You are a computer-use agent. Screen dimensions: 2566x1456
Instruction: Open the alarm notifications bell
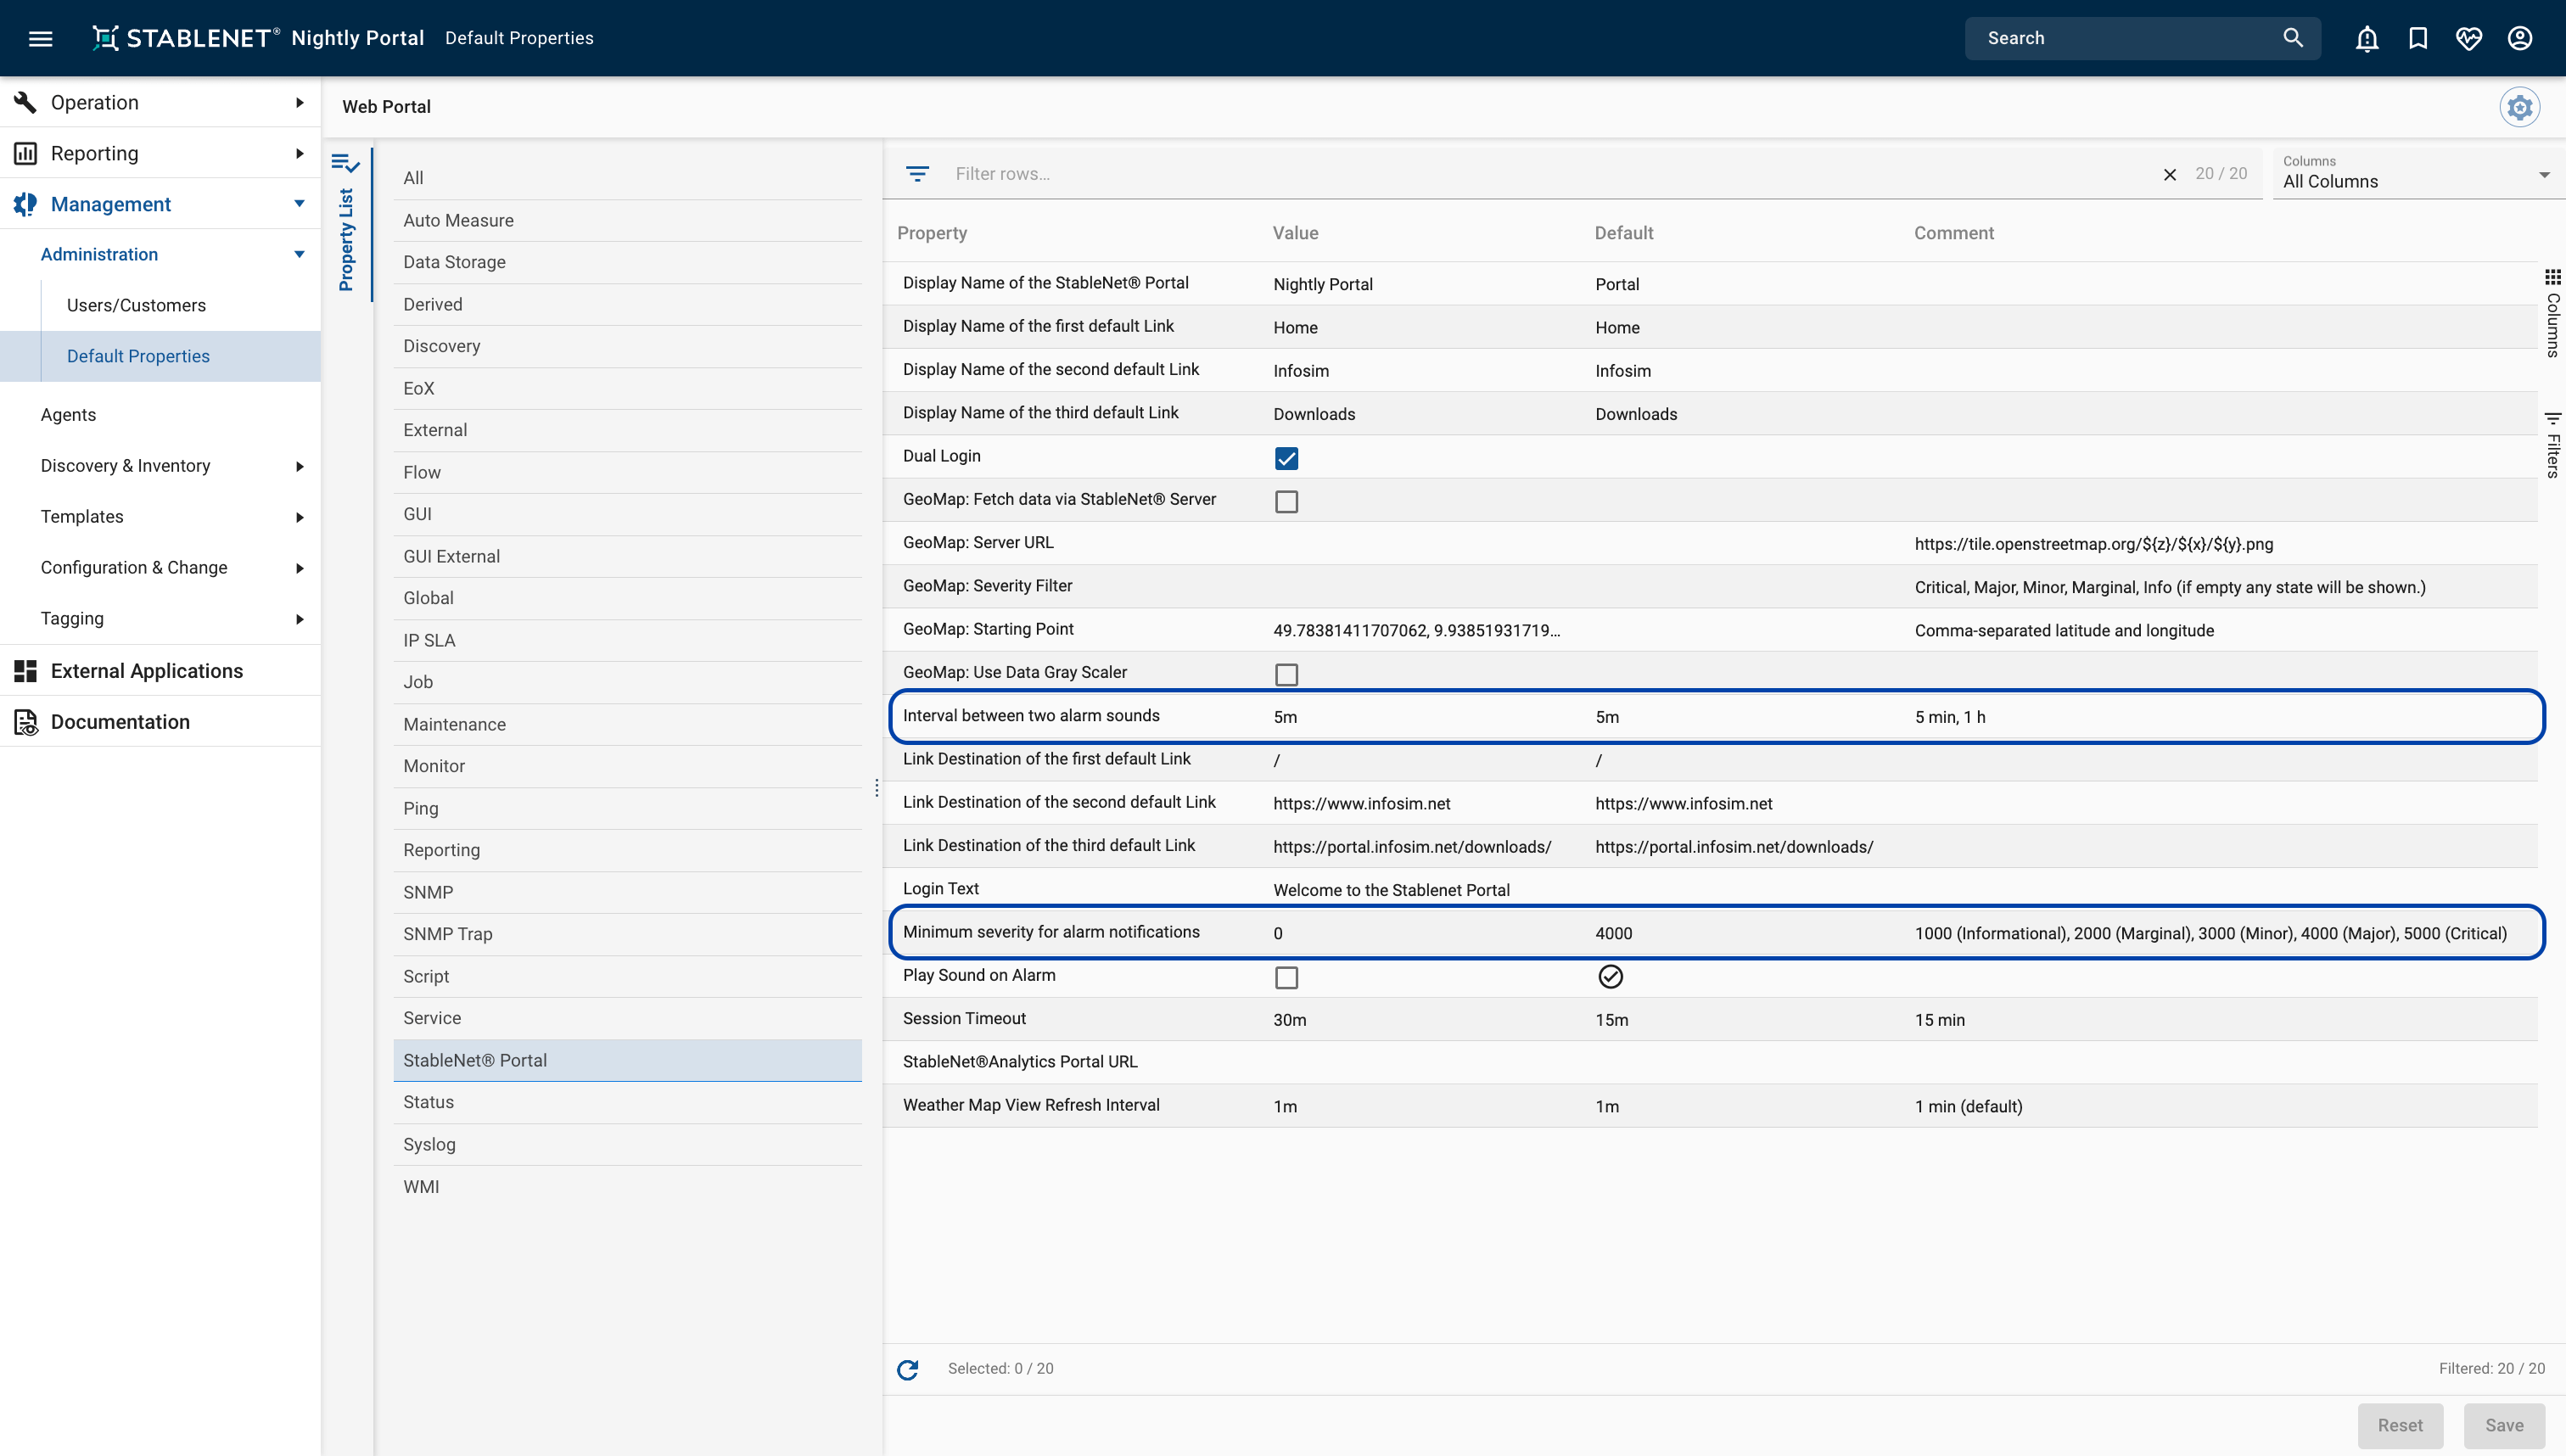(x=2367, y=38)
